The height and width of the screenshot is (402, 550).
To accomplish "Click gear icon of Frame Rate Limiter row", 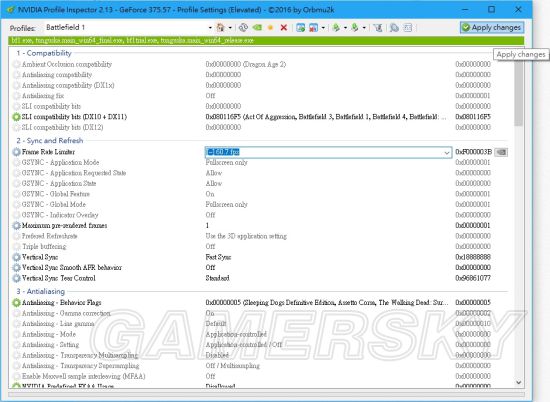I will pos(16,152).
